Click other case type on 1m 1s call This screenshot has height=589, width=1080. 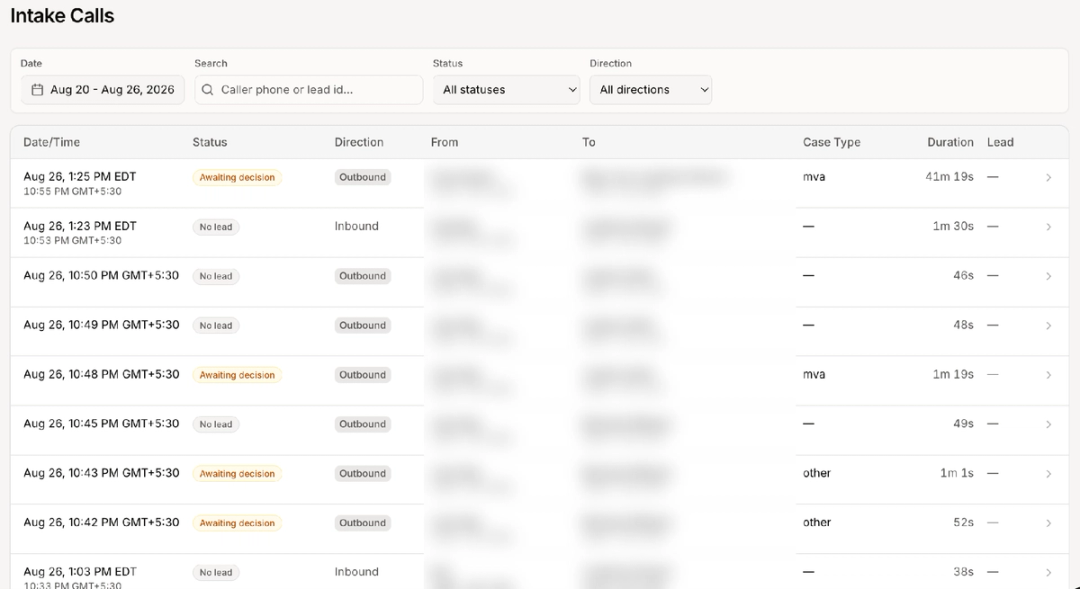pos(817,473)
